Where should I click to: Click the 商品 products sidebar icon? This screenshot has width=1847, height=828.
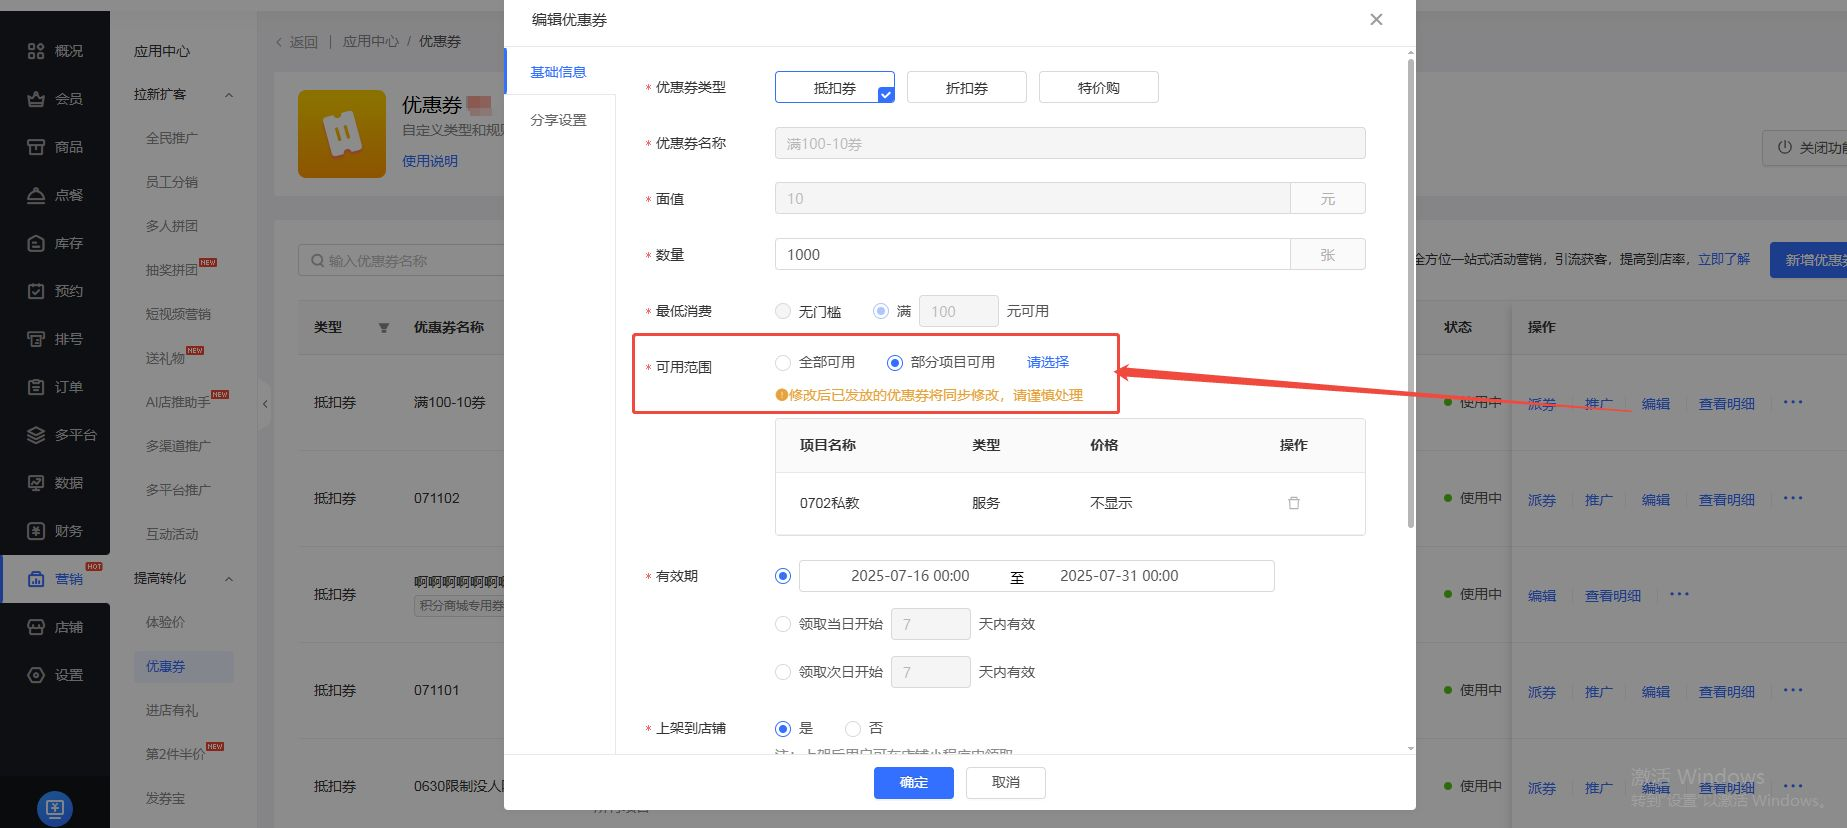coord(36,147)
